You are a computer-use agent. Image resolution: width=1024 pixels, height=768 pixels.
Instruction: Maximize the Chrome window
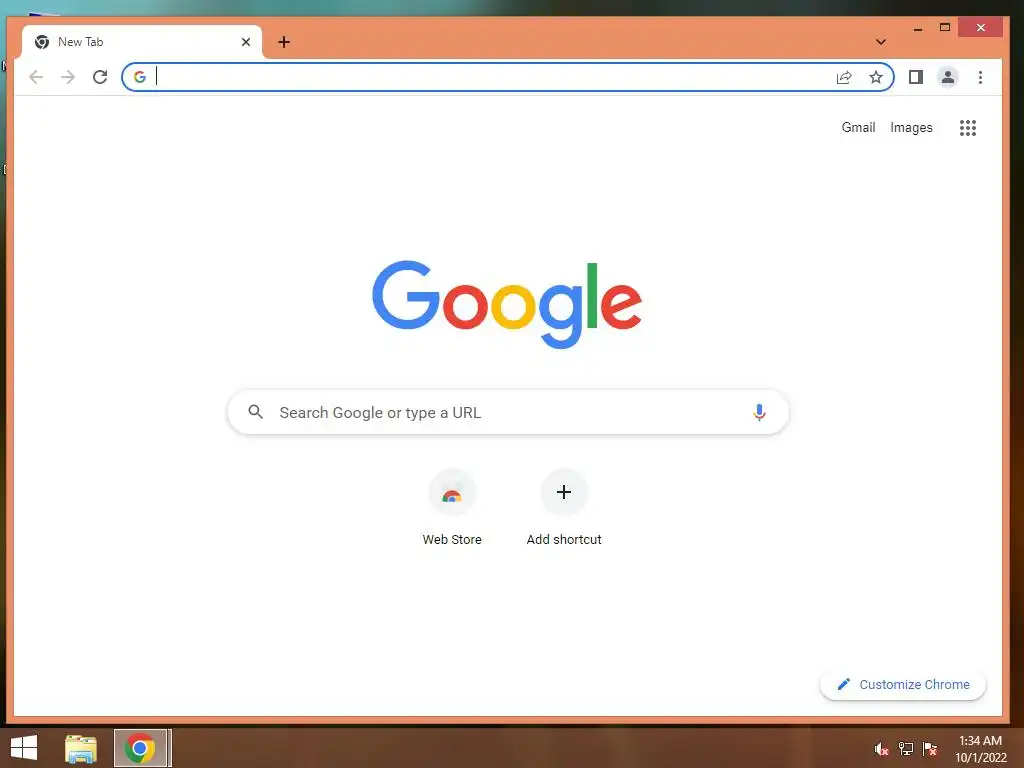944,27
